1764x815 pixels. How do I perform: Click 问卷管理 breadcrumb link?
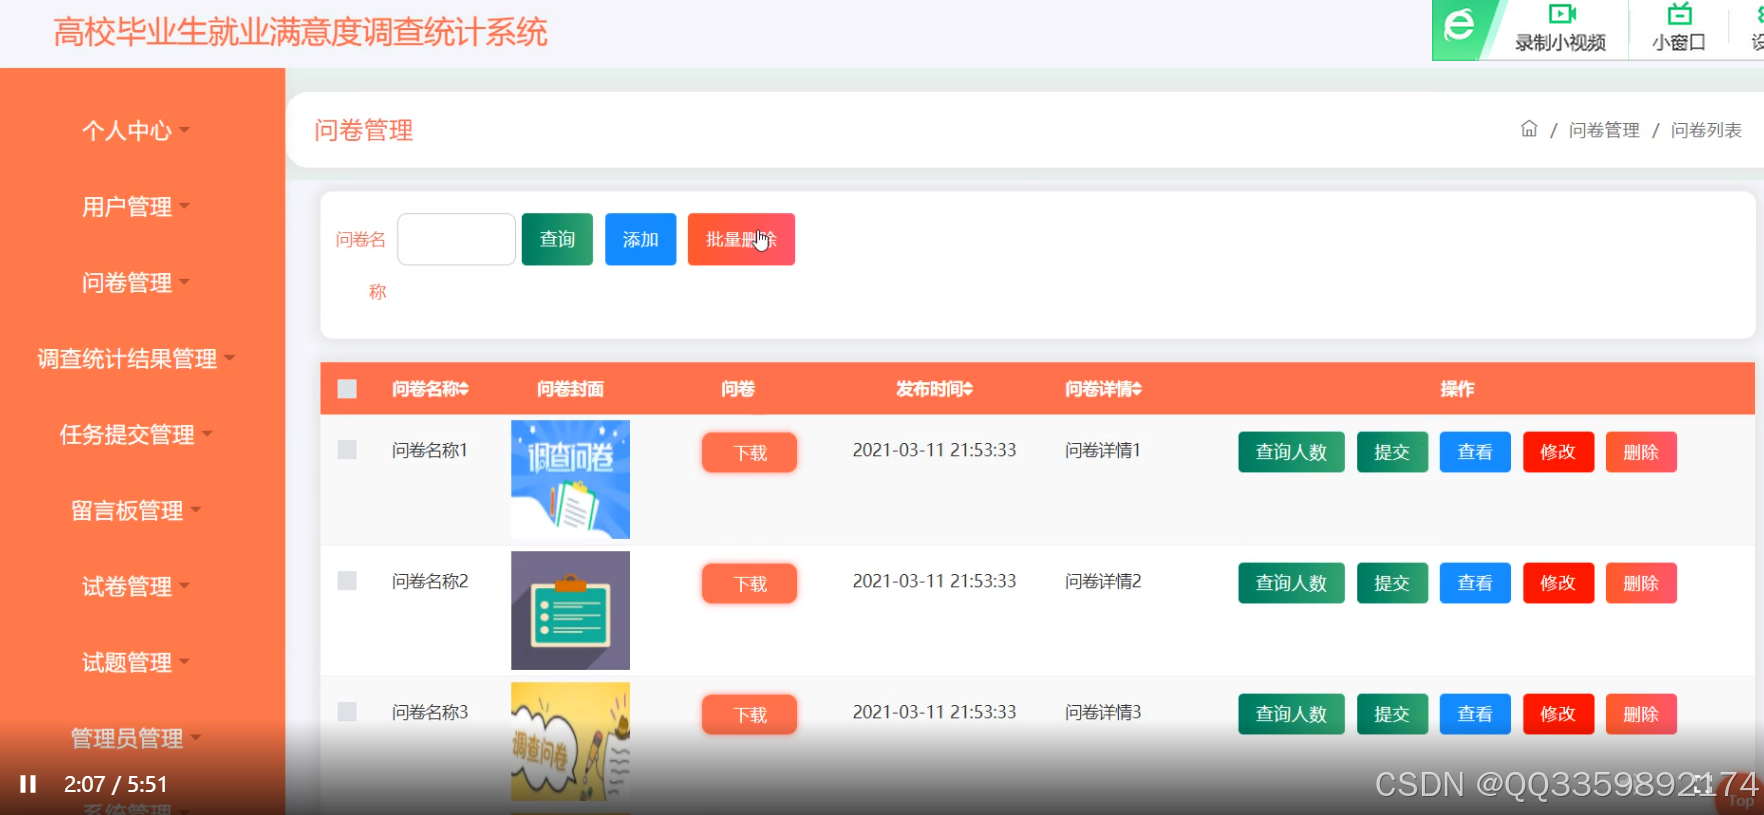(1604, 130)
